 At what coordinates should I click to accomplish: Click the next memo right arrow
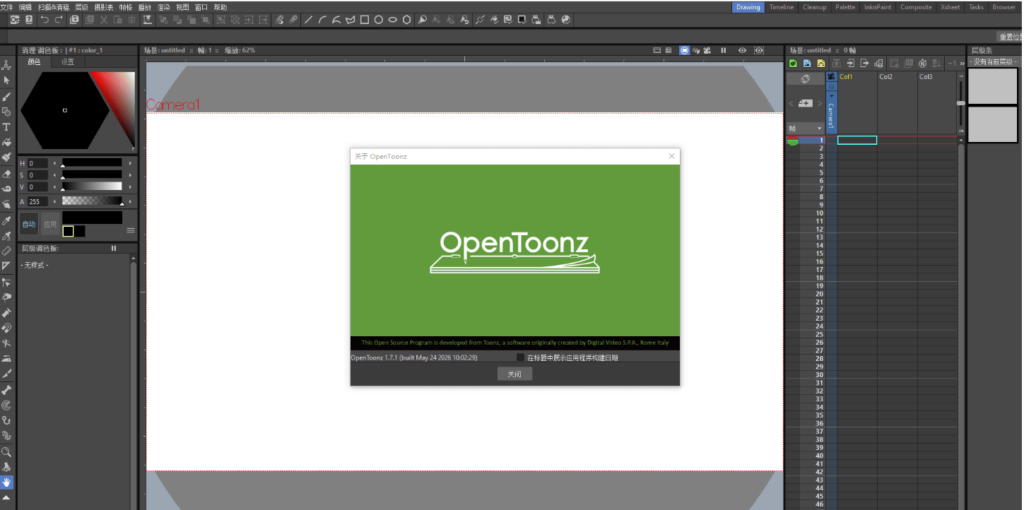pyautogui.click(x=820, y=103)
